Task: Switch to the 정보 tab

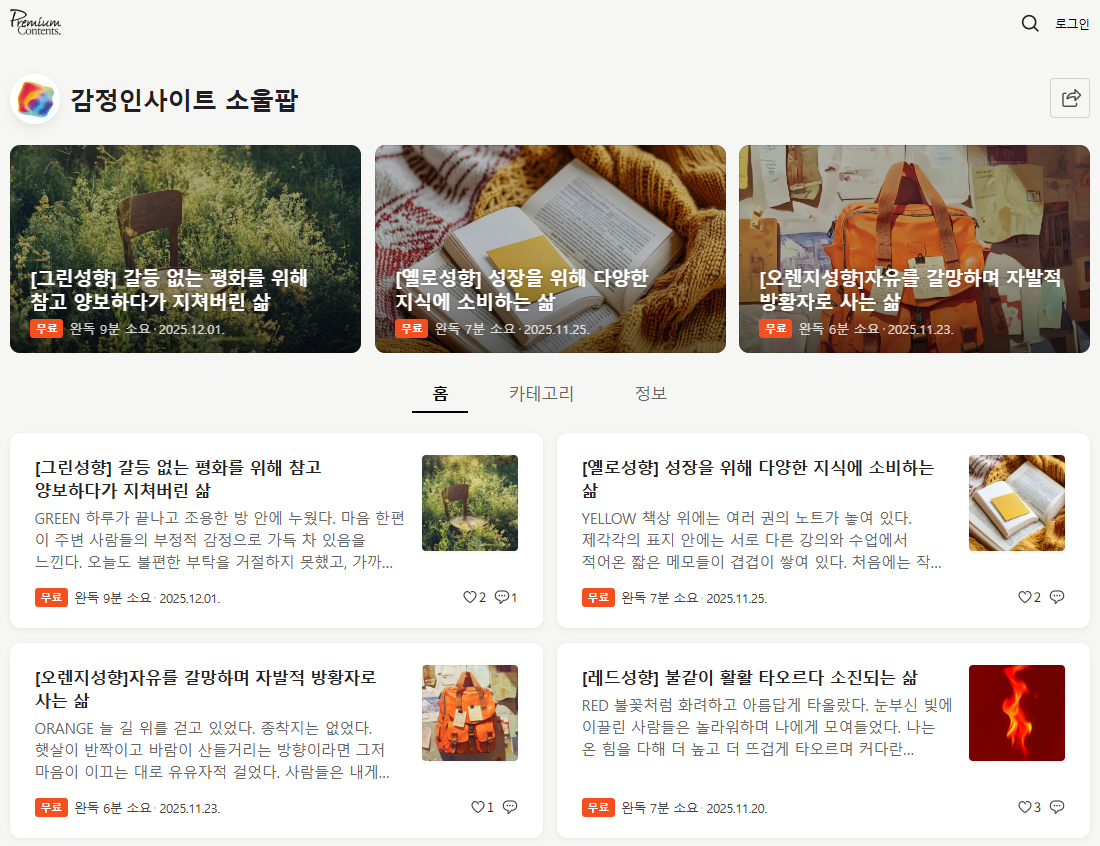Action: pos(650,393)
